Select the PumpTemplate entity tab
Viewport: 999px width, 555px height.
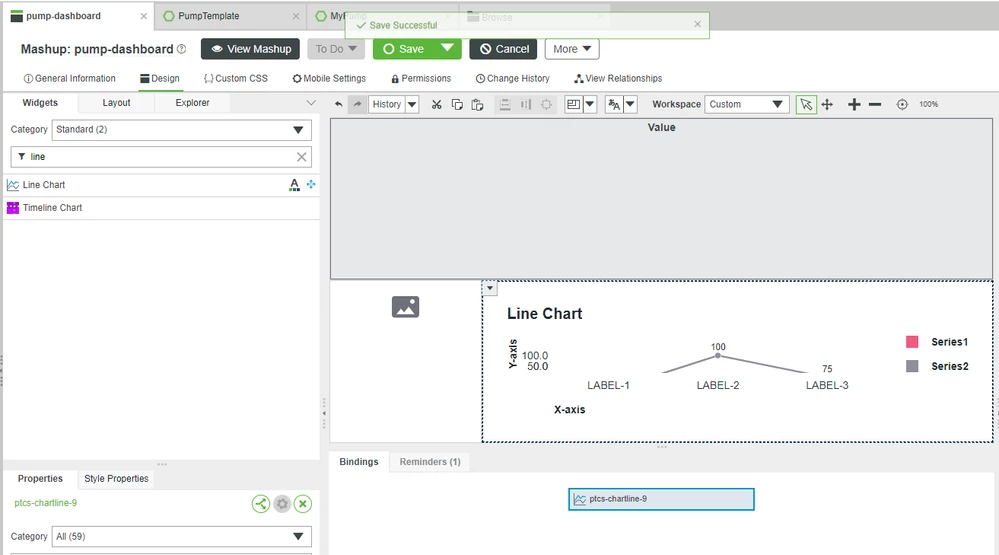(x=208, y=16)
